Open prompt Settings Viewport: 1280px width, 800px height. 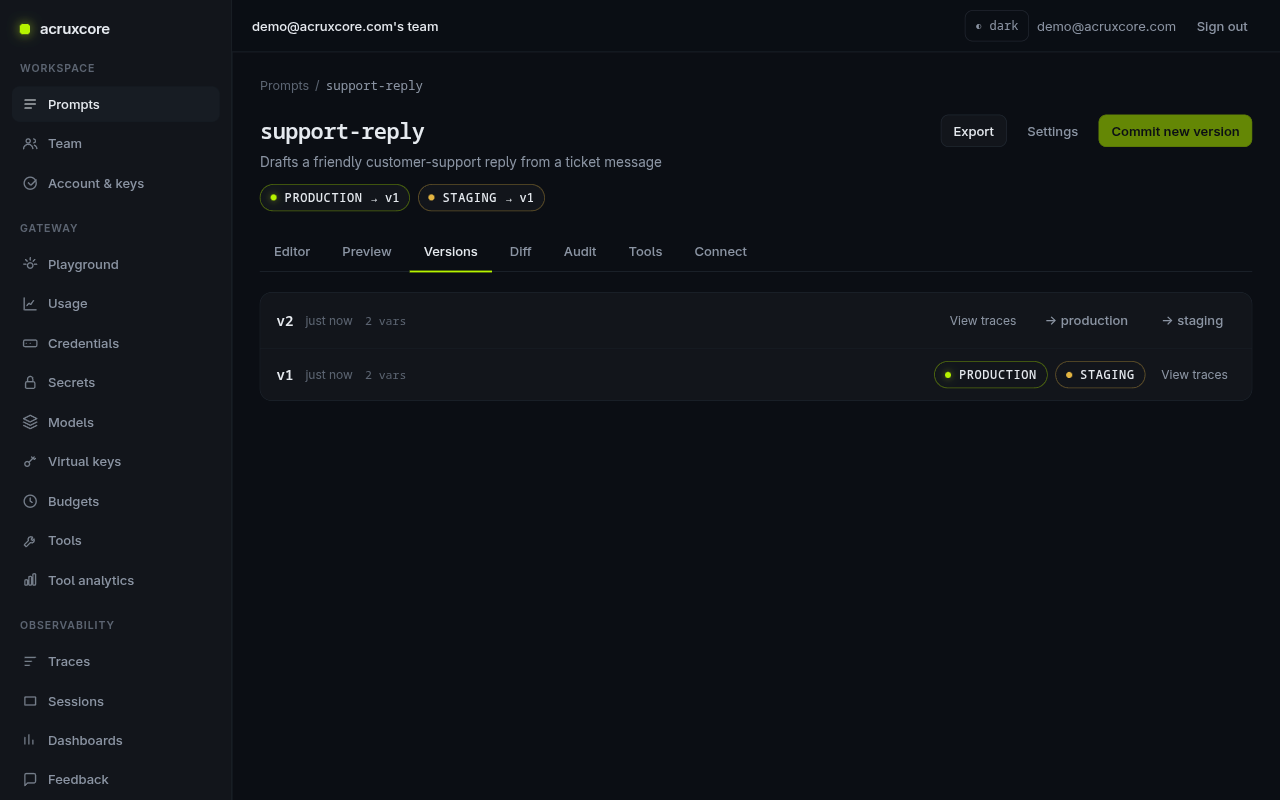point(1053,131)
